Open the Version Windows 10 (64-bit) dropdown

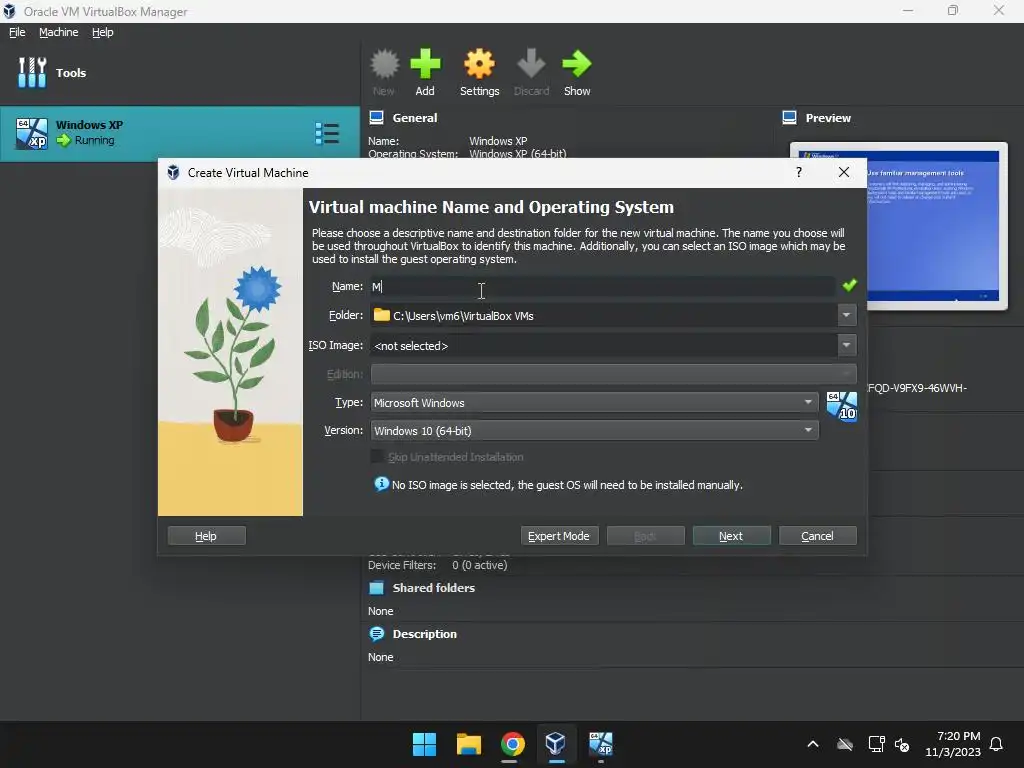point(594,430)
